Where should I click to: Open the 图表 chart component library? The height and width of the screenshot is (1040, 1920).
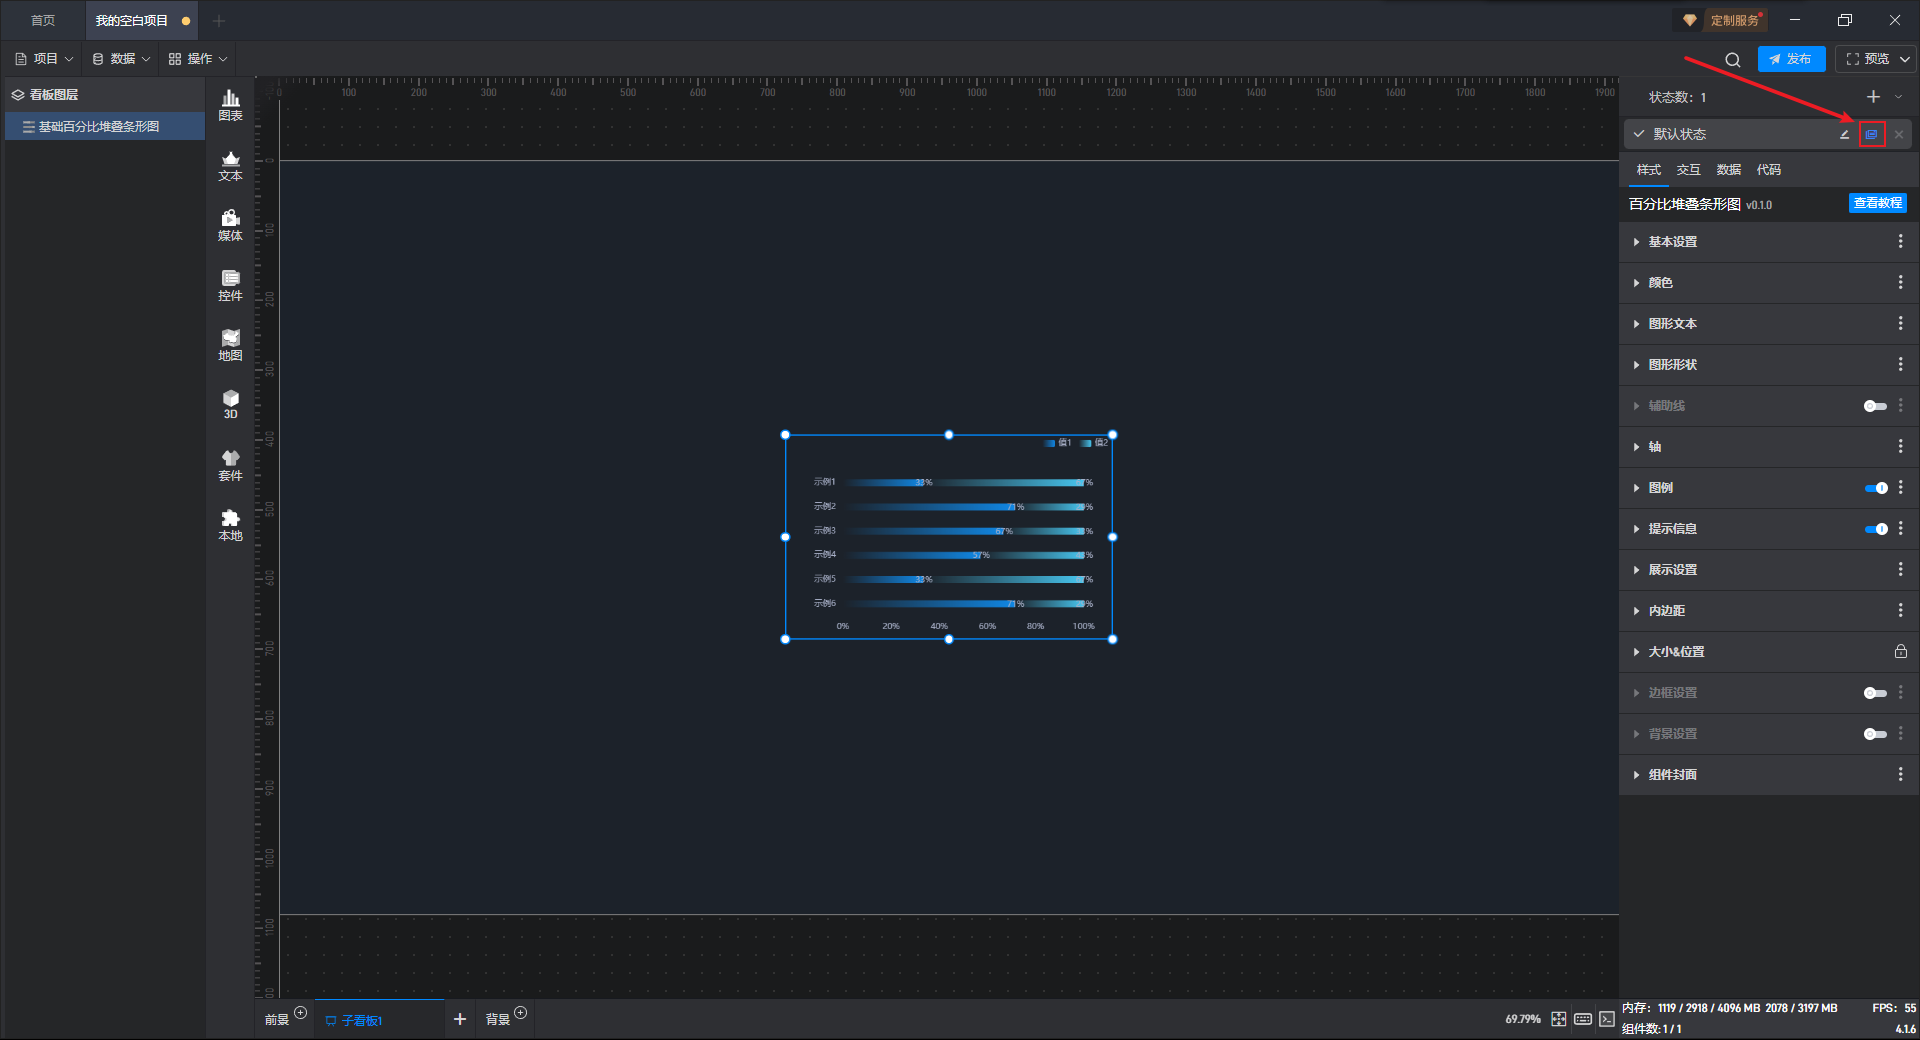(230, 105)
